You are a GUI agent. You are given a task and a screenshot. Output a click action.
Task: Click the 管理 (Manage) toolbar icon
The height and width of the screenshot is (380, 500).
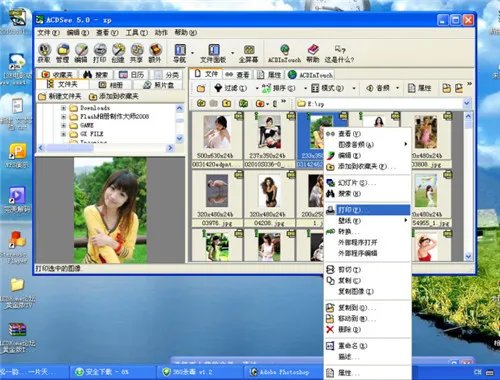62,53
